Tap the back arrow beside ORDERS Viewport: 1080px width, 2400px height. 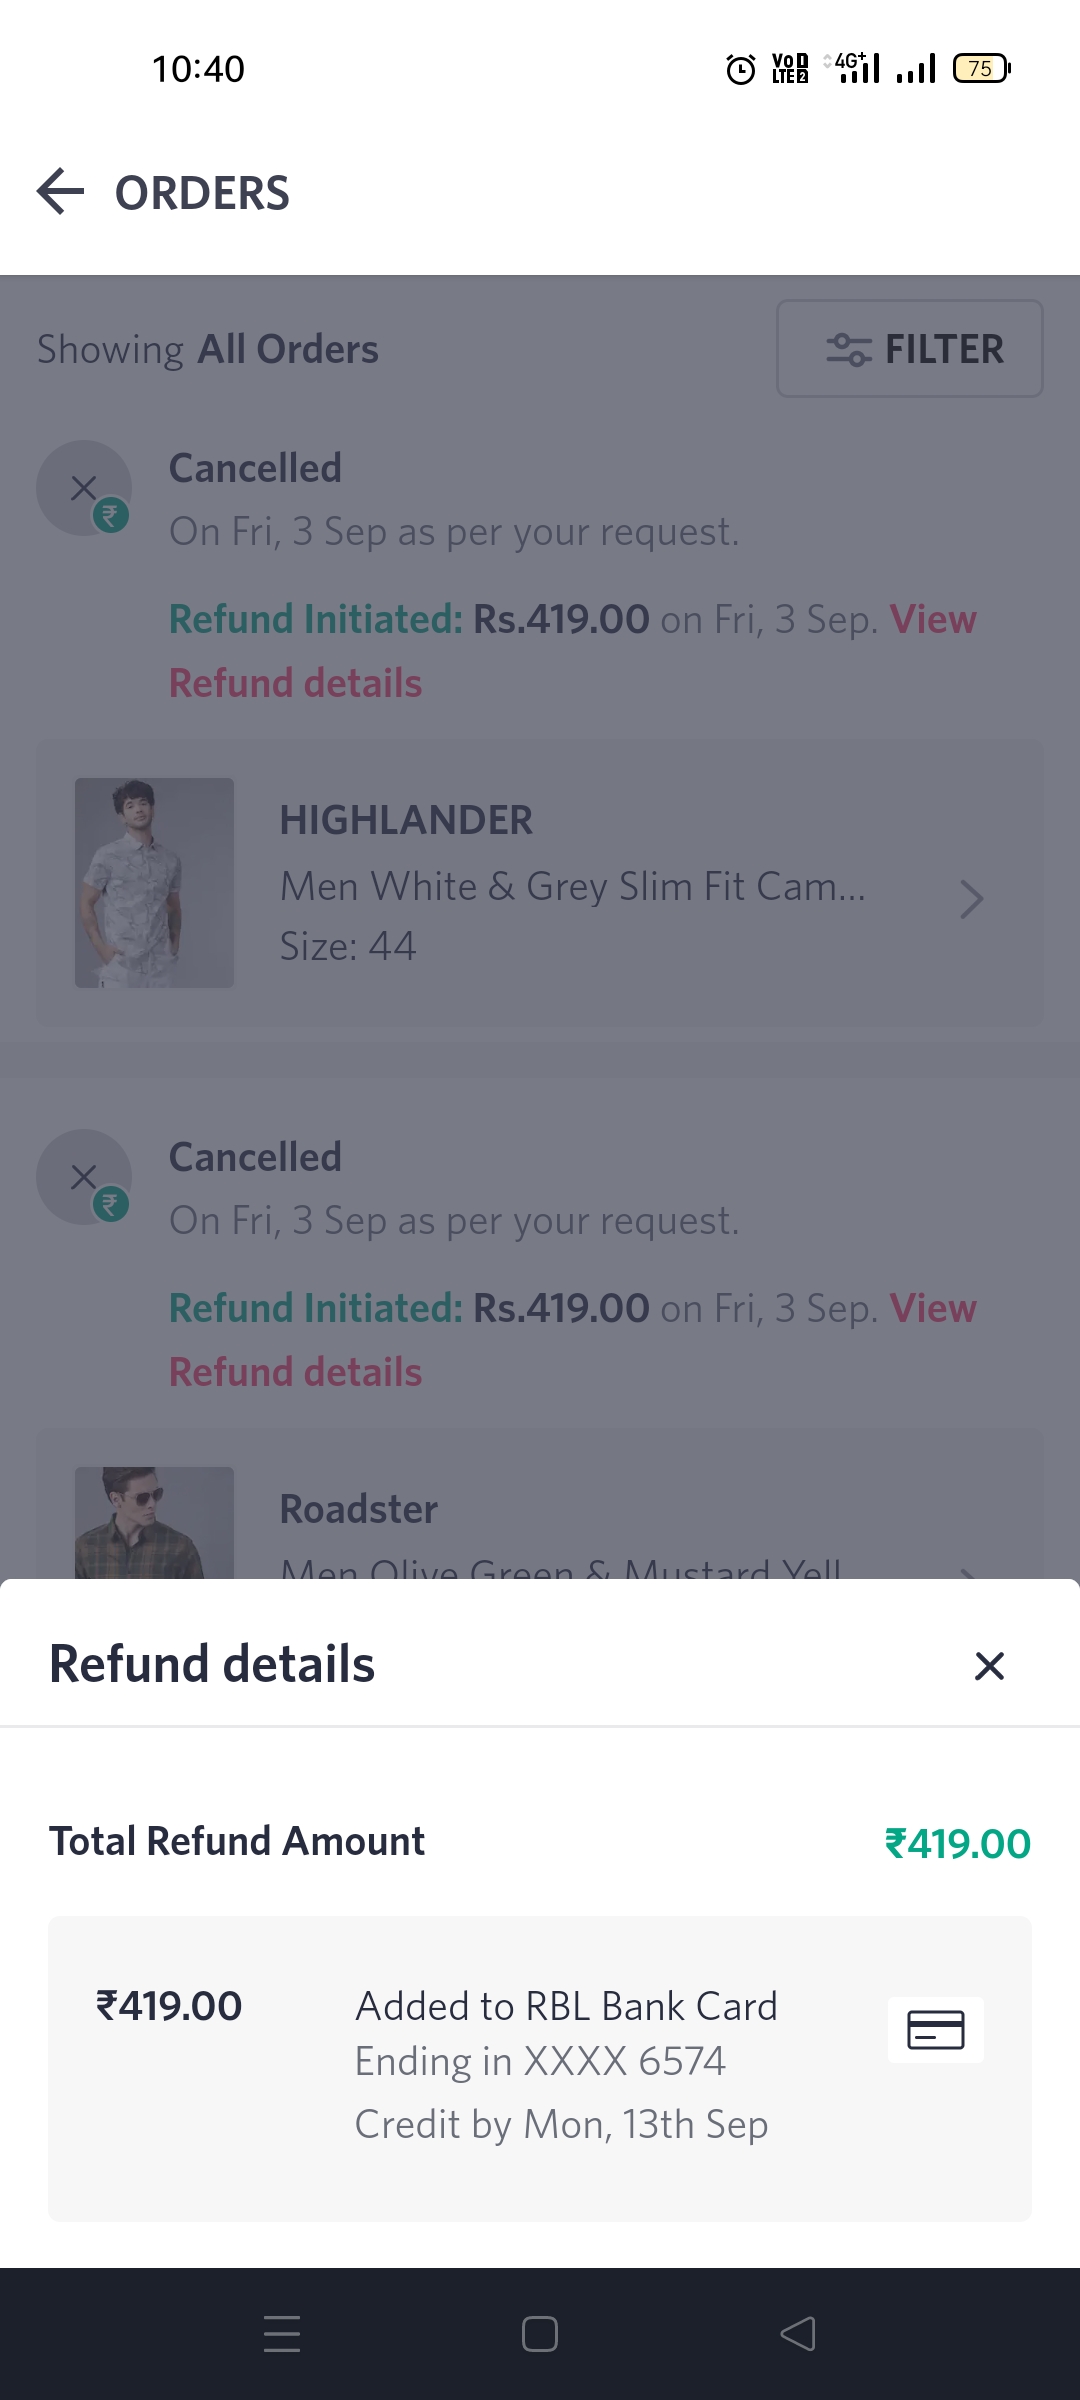point(60,192)
